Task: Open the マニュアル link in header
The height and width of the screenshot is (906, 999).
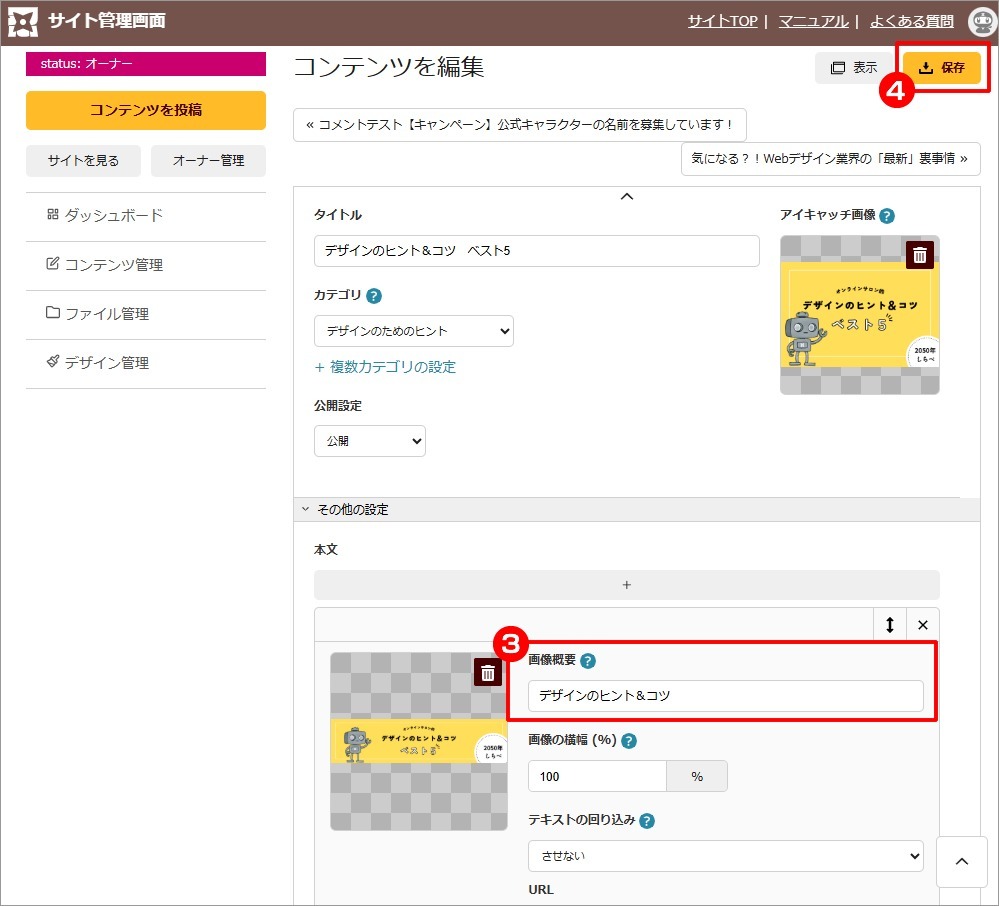Action: (813, 21)
